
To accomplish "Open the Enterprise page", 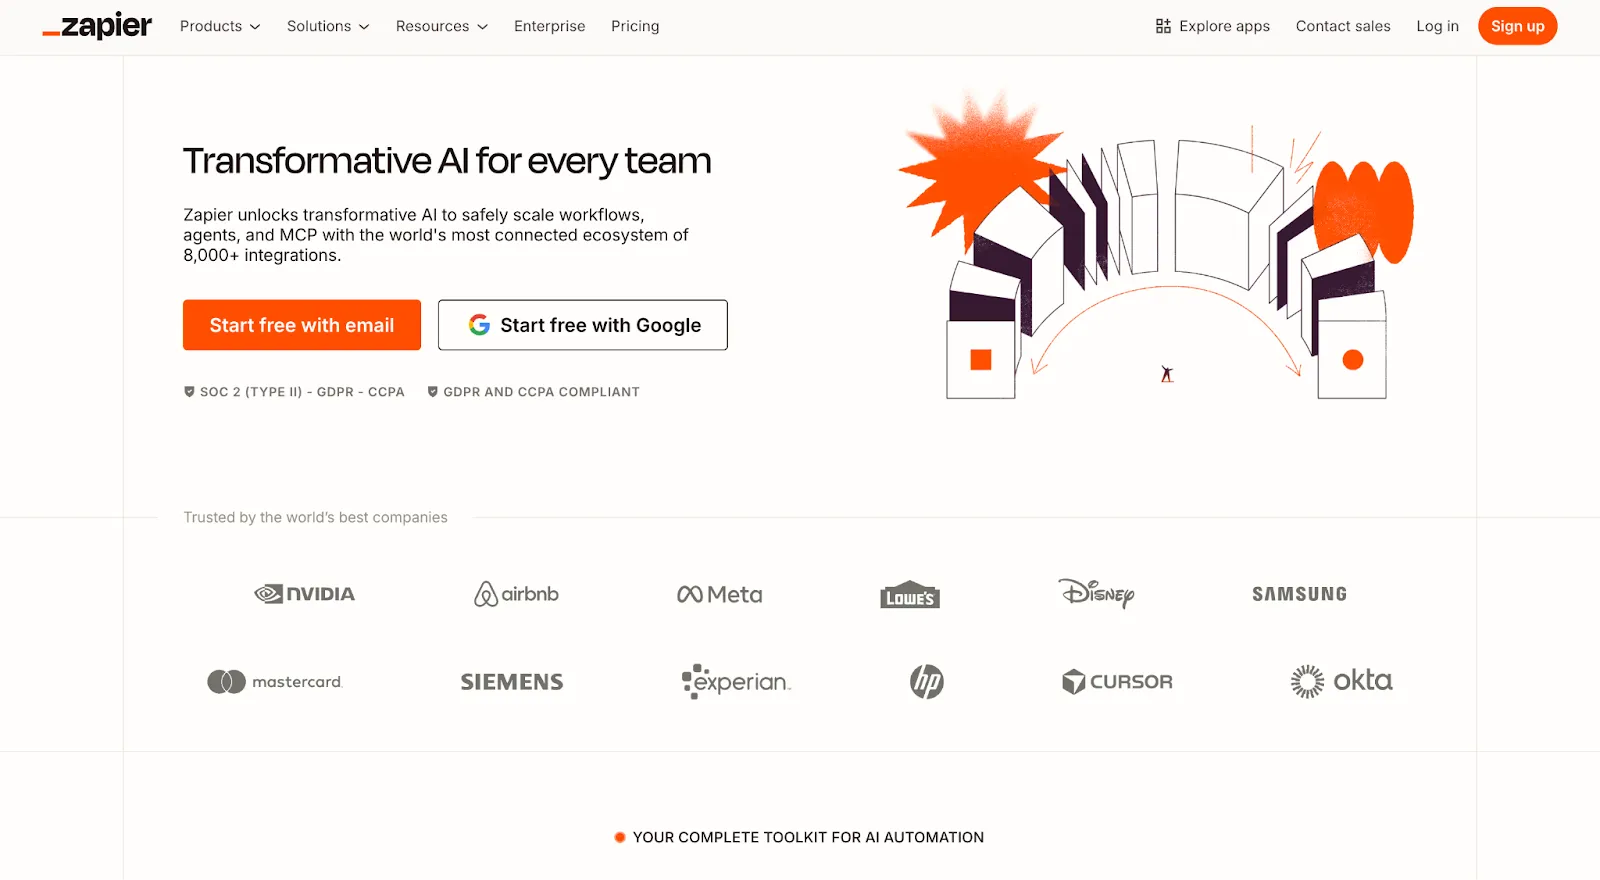I will 550,26.
